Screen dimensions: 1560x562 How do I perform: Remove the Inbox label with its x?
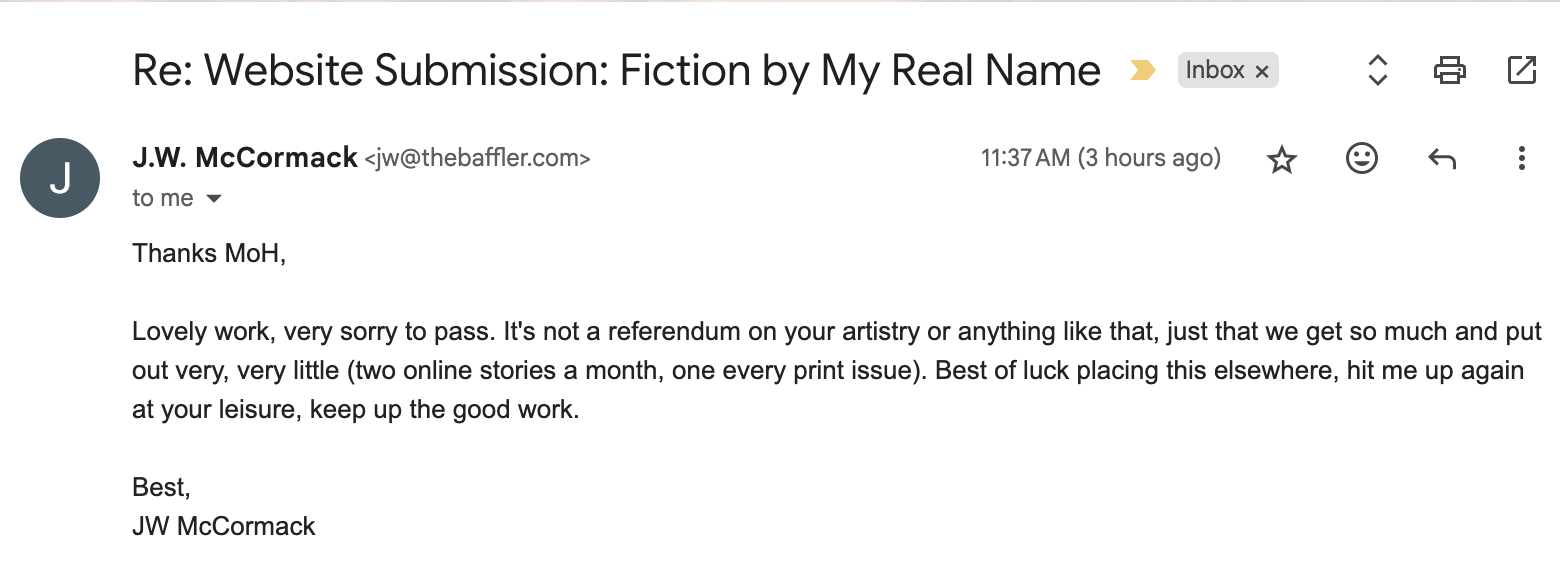coord(1262,71)
